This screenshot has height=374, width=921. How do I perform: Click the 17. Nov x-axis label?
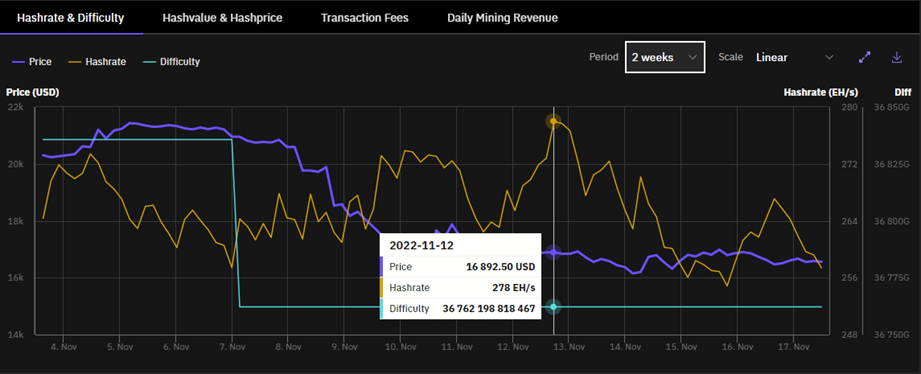794,347
